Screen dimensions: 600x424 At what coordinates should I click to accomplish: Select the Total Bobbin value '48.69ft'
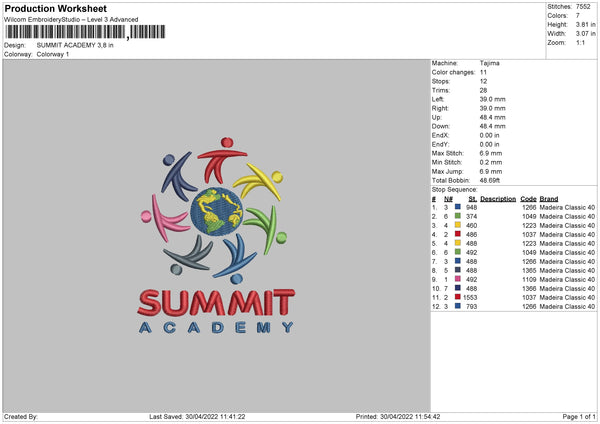pos(490,181)
